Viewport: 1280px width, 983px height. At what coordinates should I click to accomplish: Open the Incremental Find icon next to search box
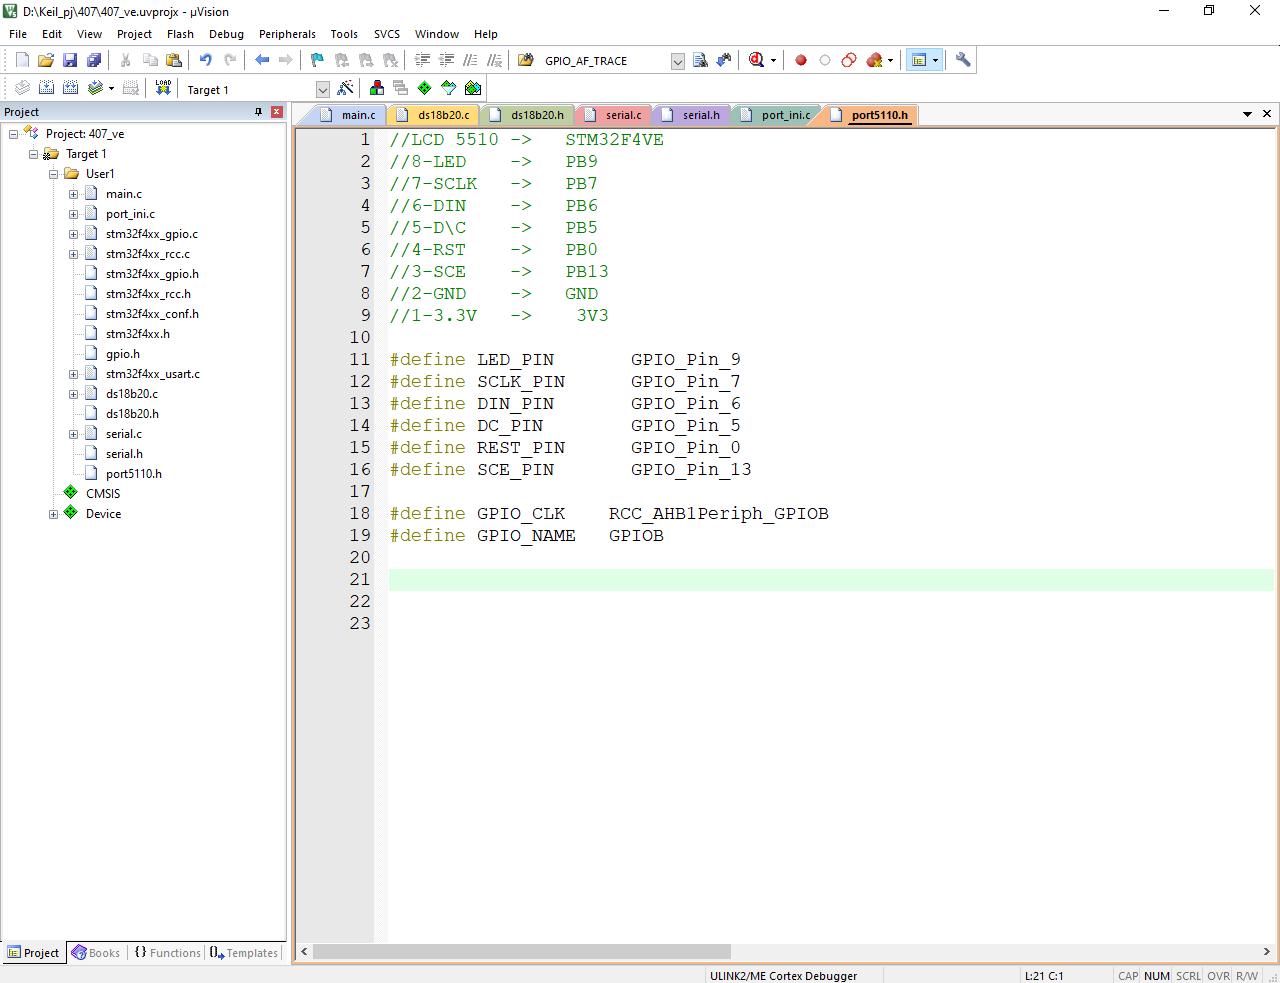click(724, 60)
